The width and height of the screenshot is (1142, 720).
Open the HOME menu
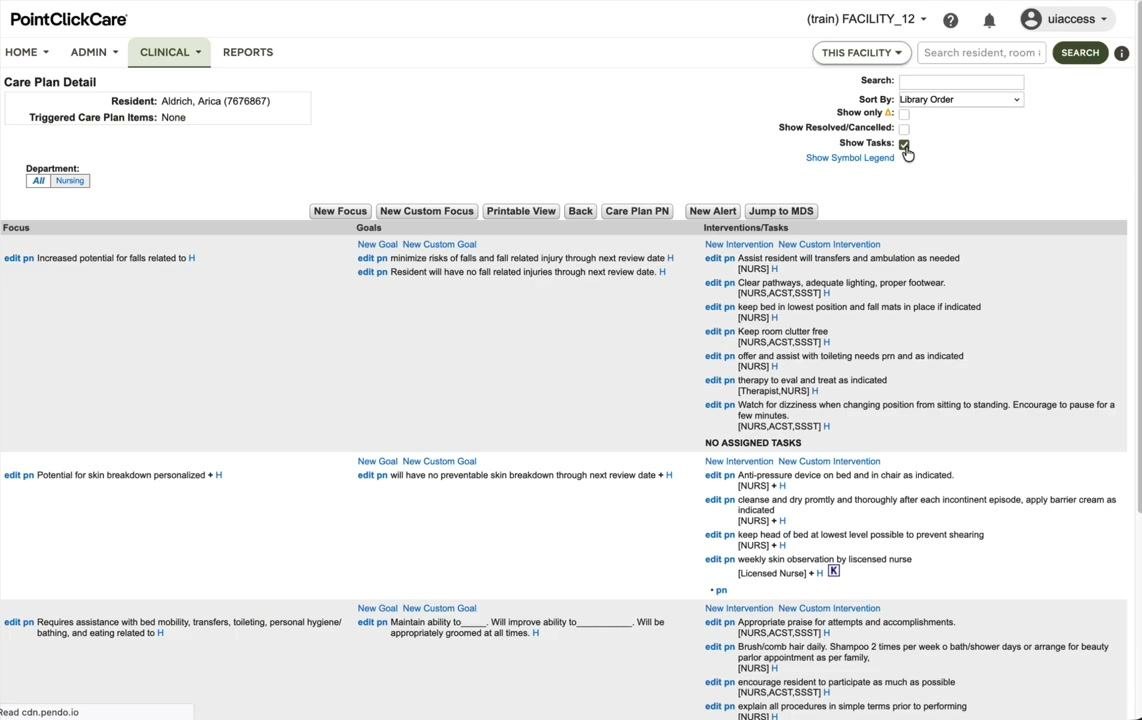coord(27,52)
